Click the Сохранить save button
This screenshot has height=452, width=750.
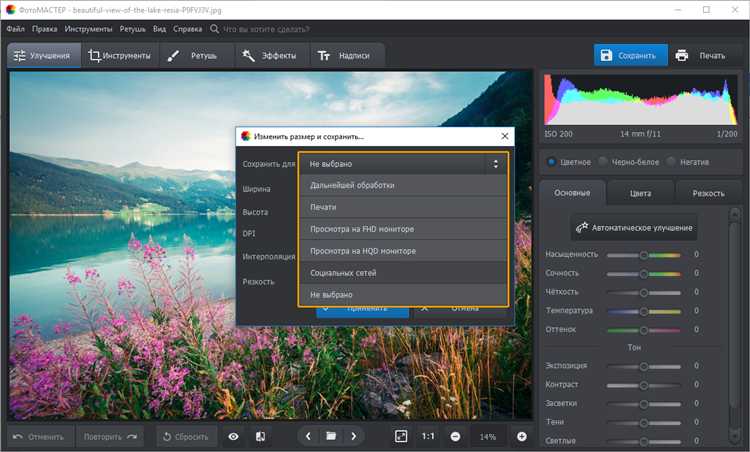[x=629, y=56]
